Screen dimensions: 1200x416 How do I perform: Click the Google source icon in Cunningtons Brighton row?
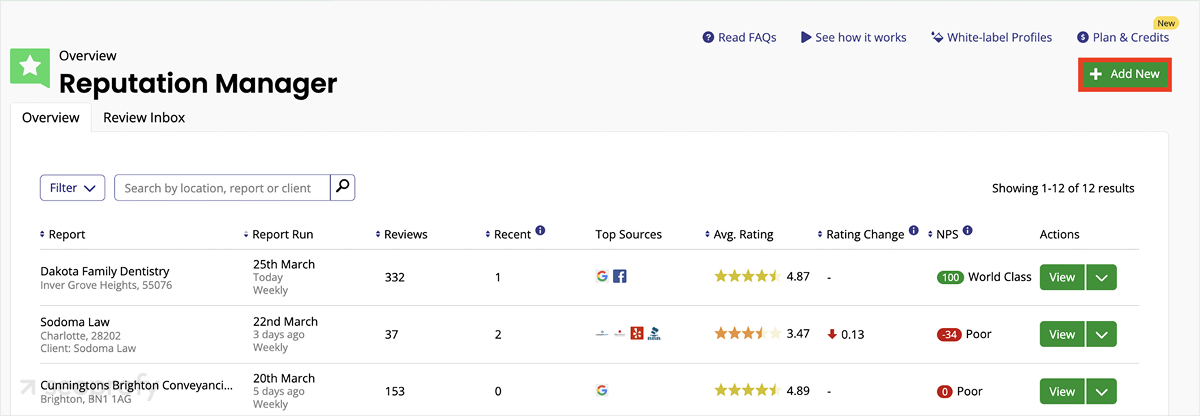coord(601,390)
